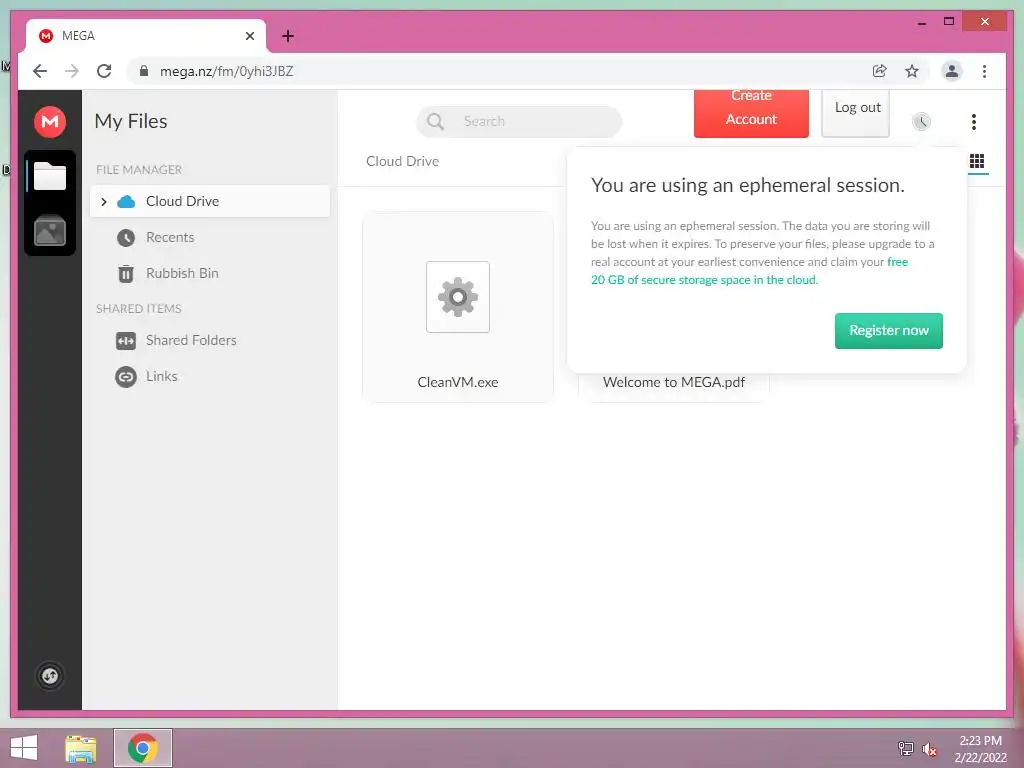
Task: Click the Register now button
Action: click(x=888, y=330)
